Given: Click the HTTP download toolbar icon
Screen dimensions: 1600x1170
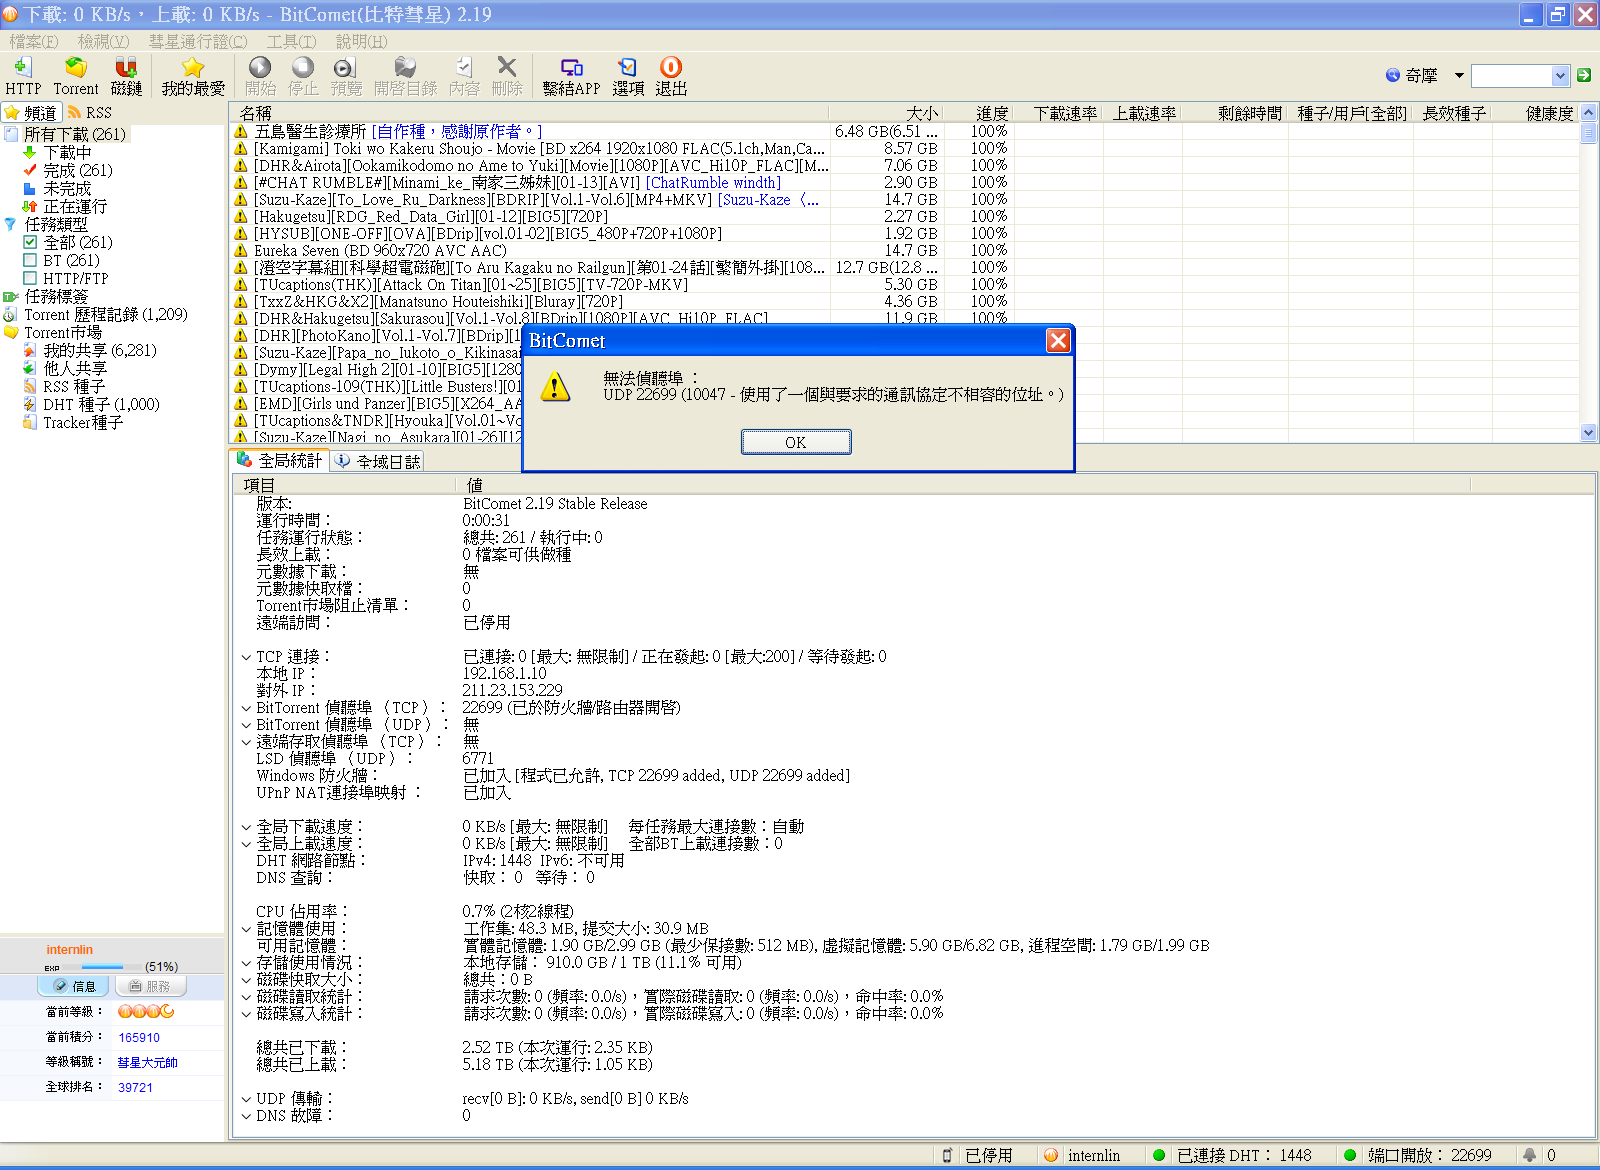Looking at the screenshot, I should [x=23, y=68].
